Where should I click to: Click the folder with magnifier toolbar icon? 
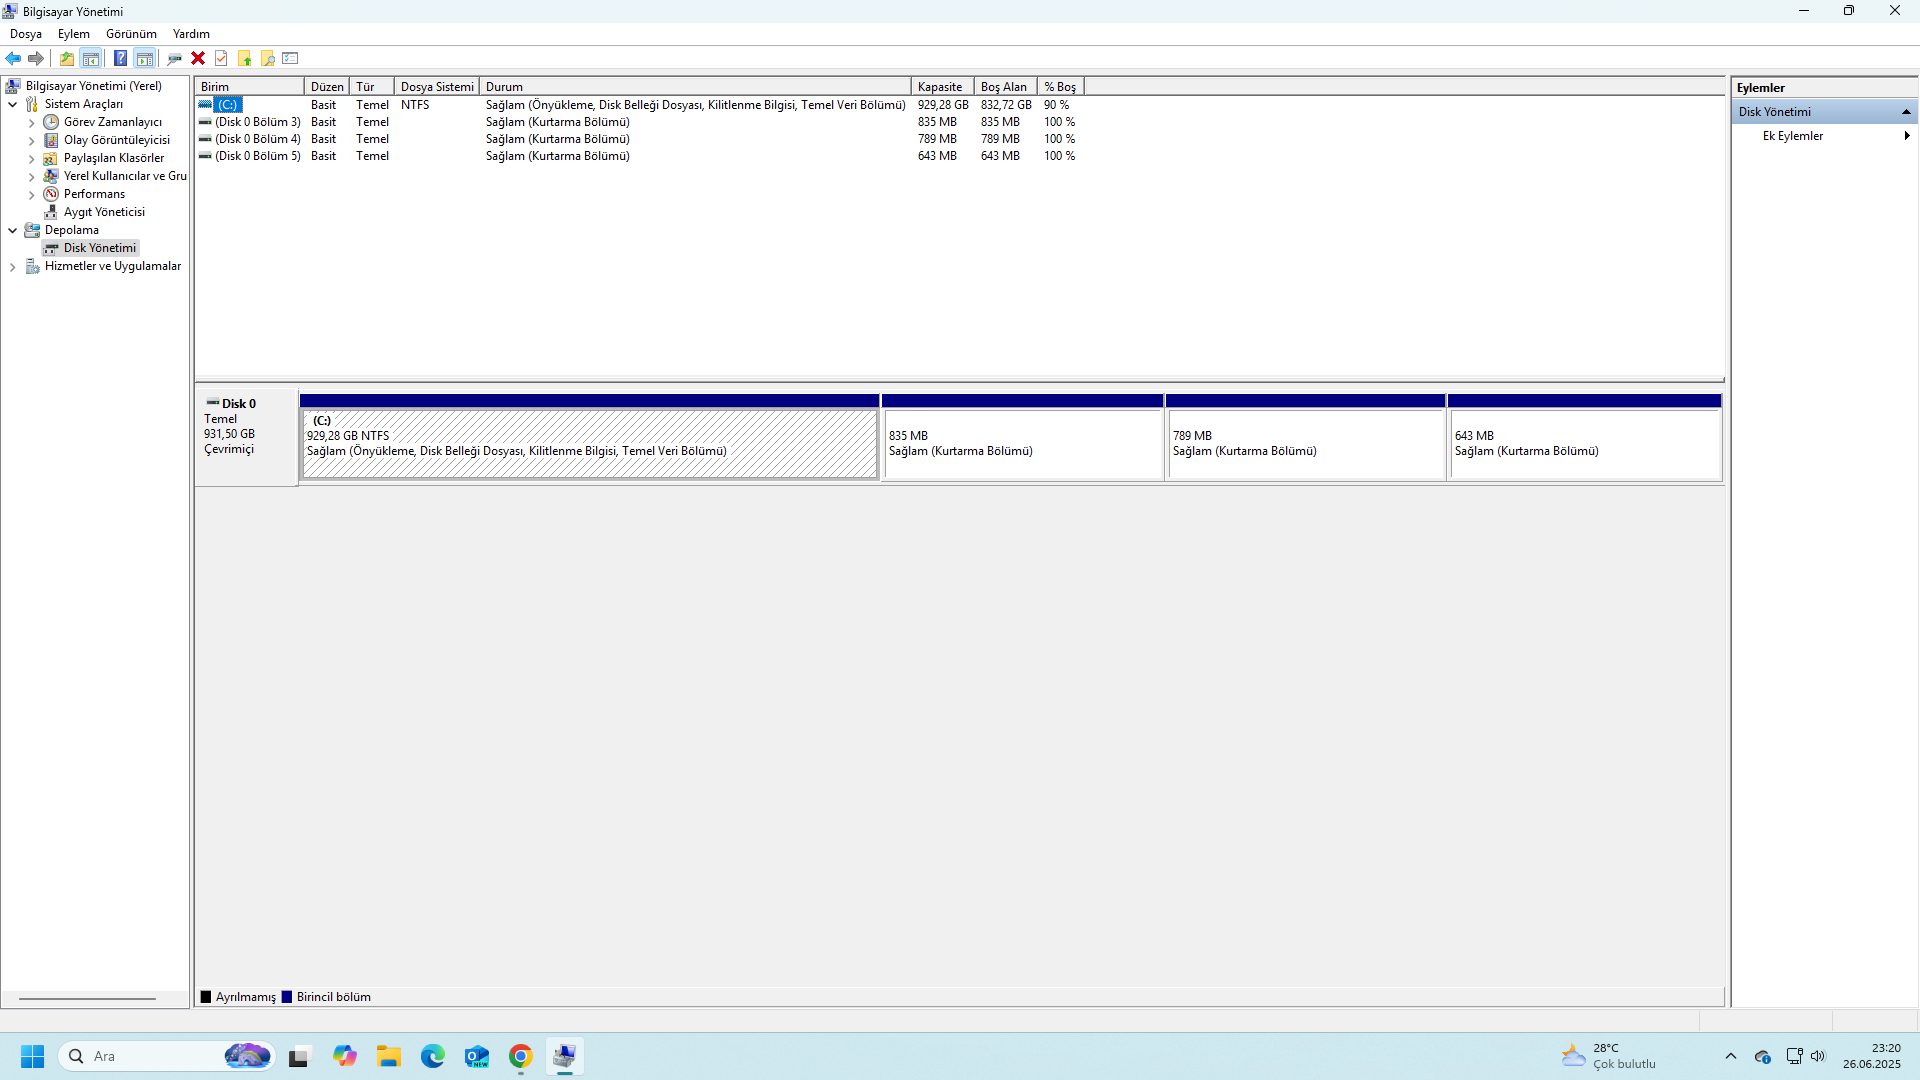click(x=268, y=58)
